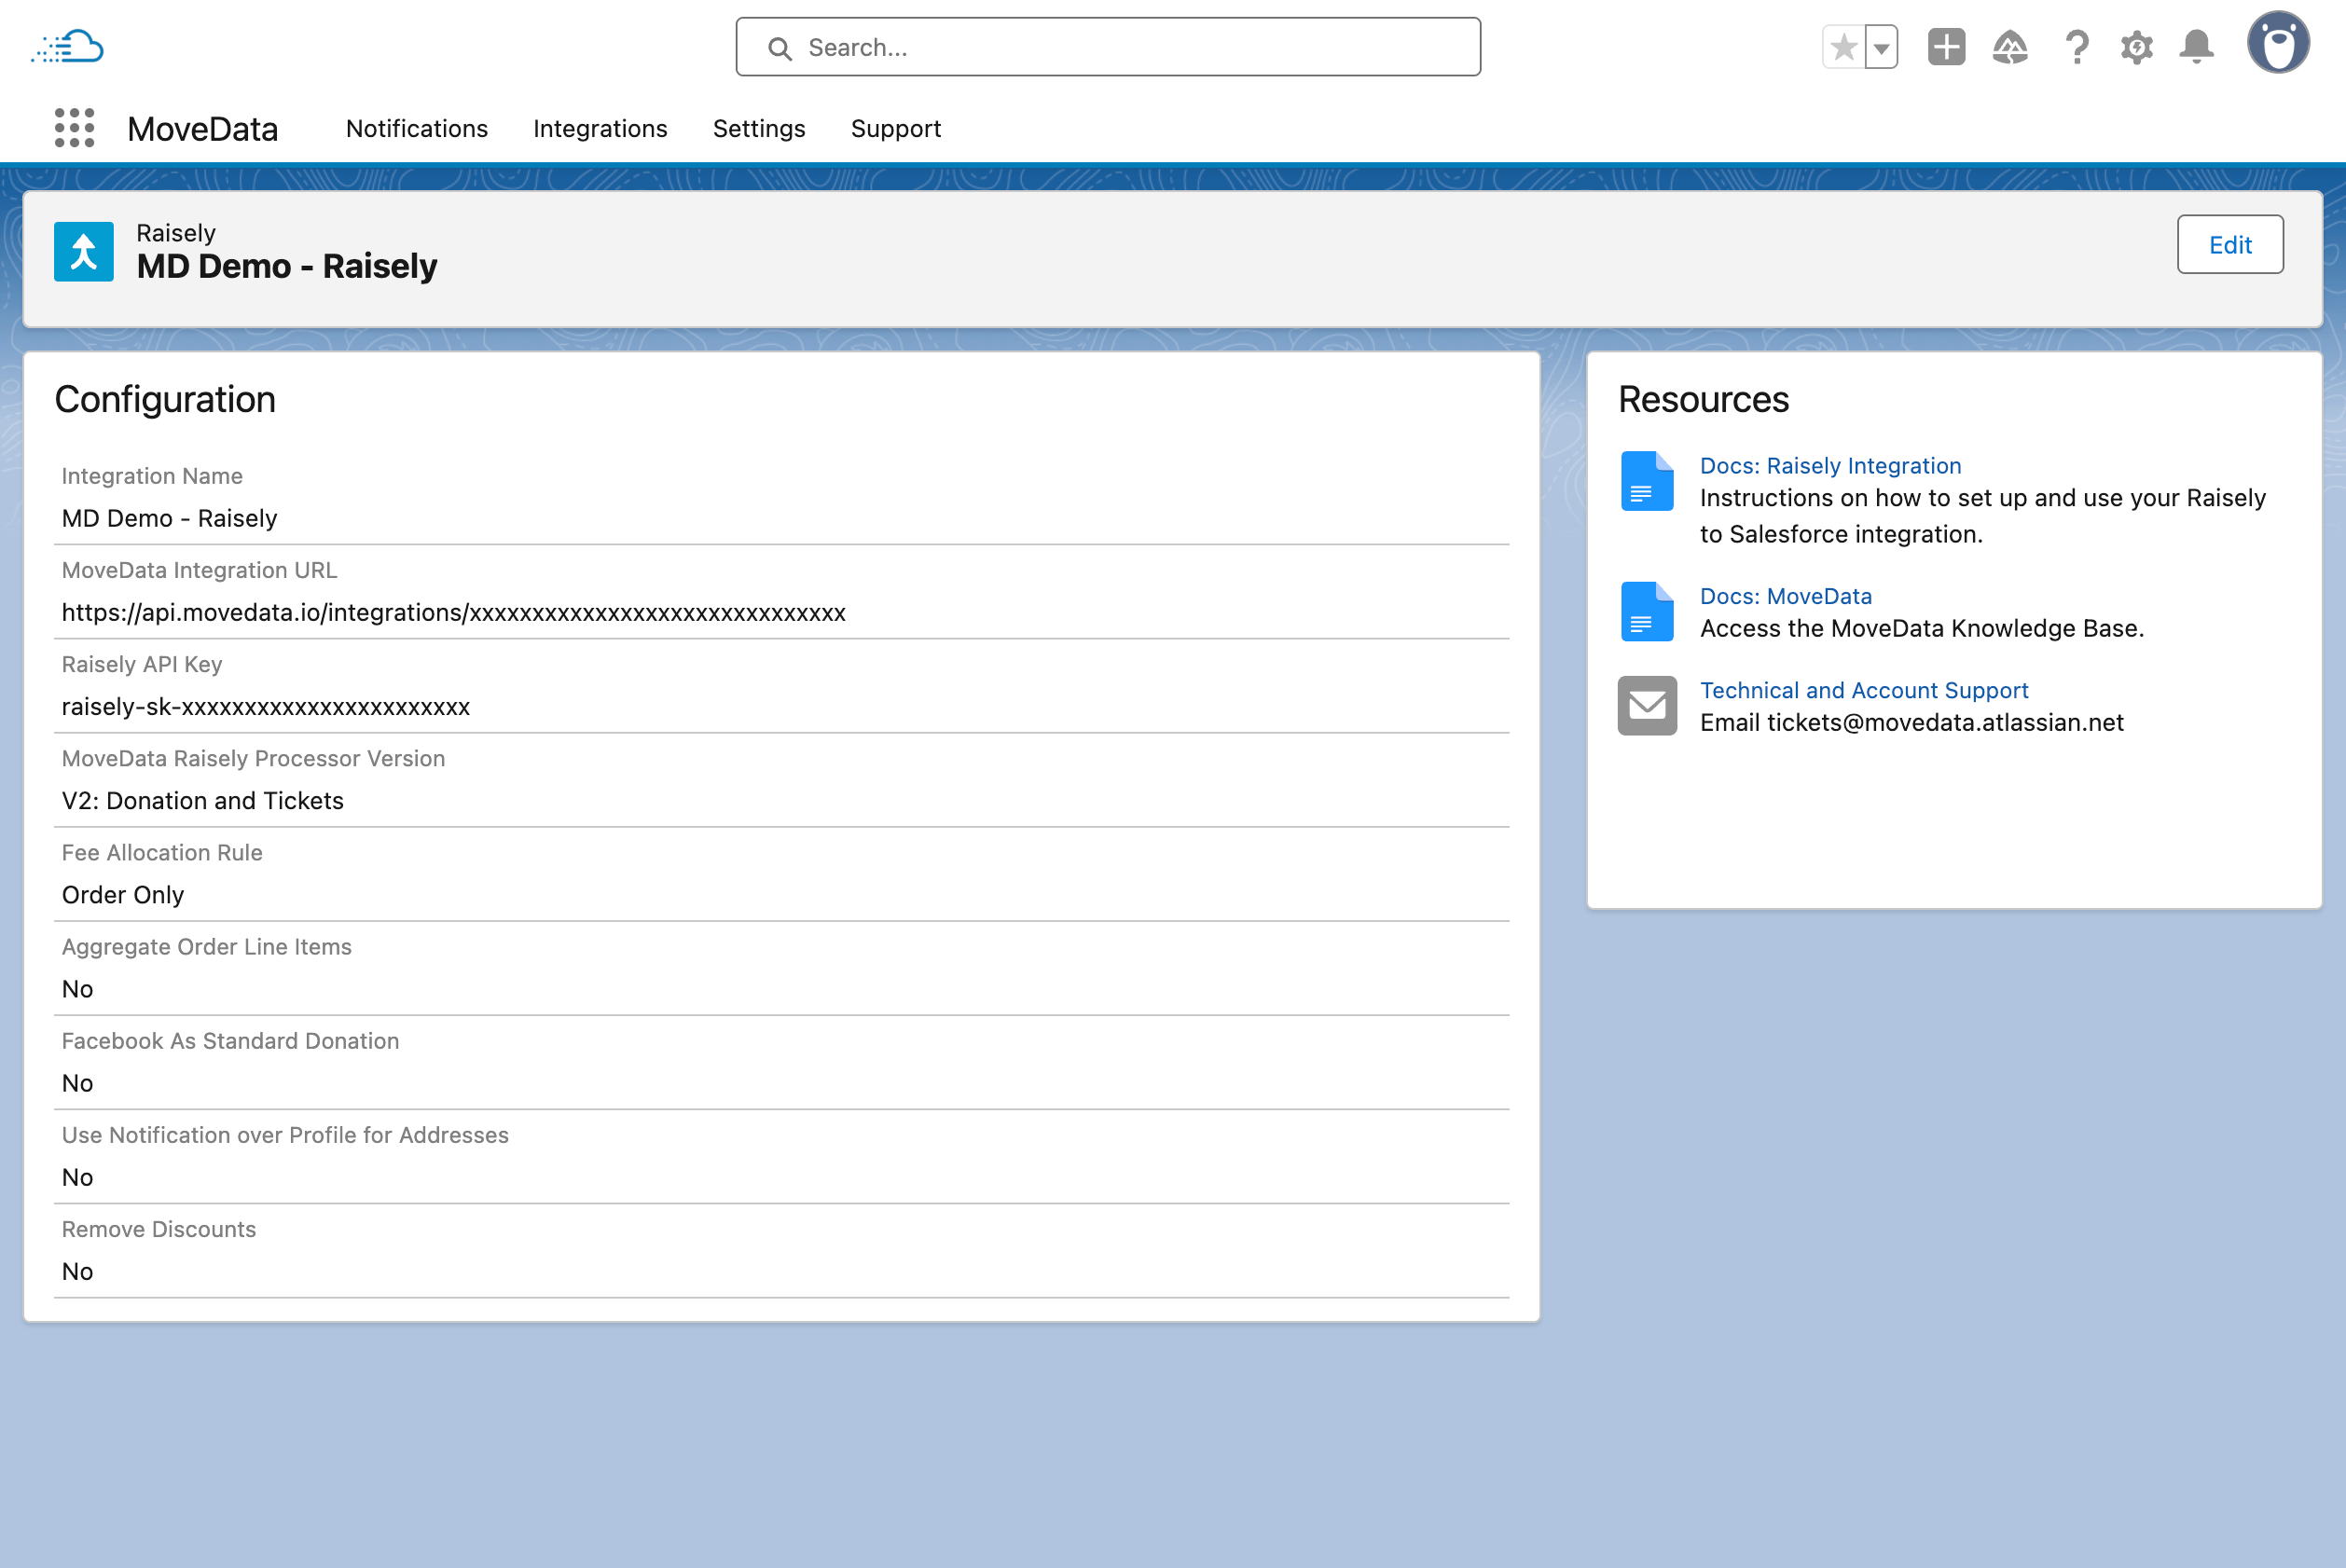Open the user profile avatar

point(2277,44)
